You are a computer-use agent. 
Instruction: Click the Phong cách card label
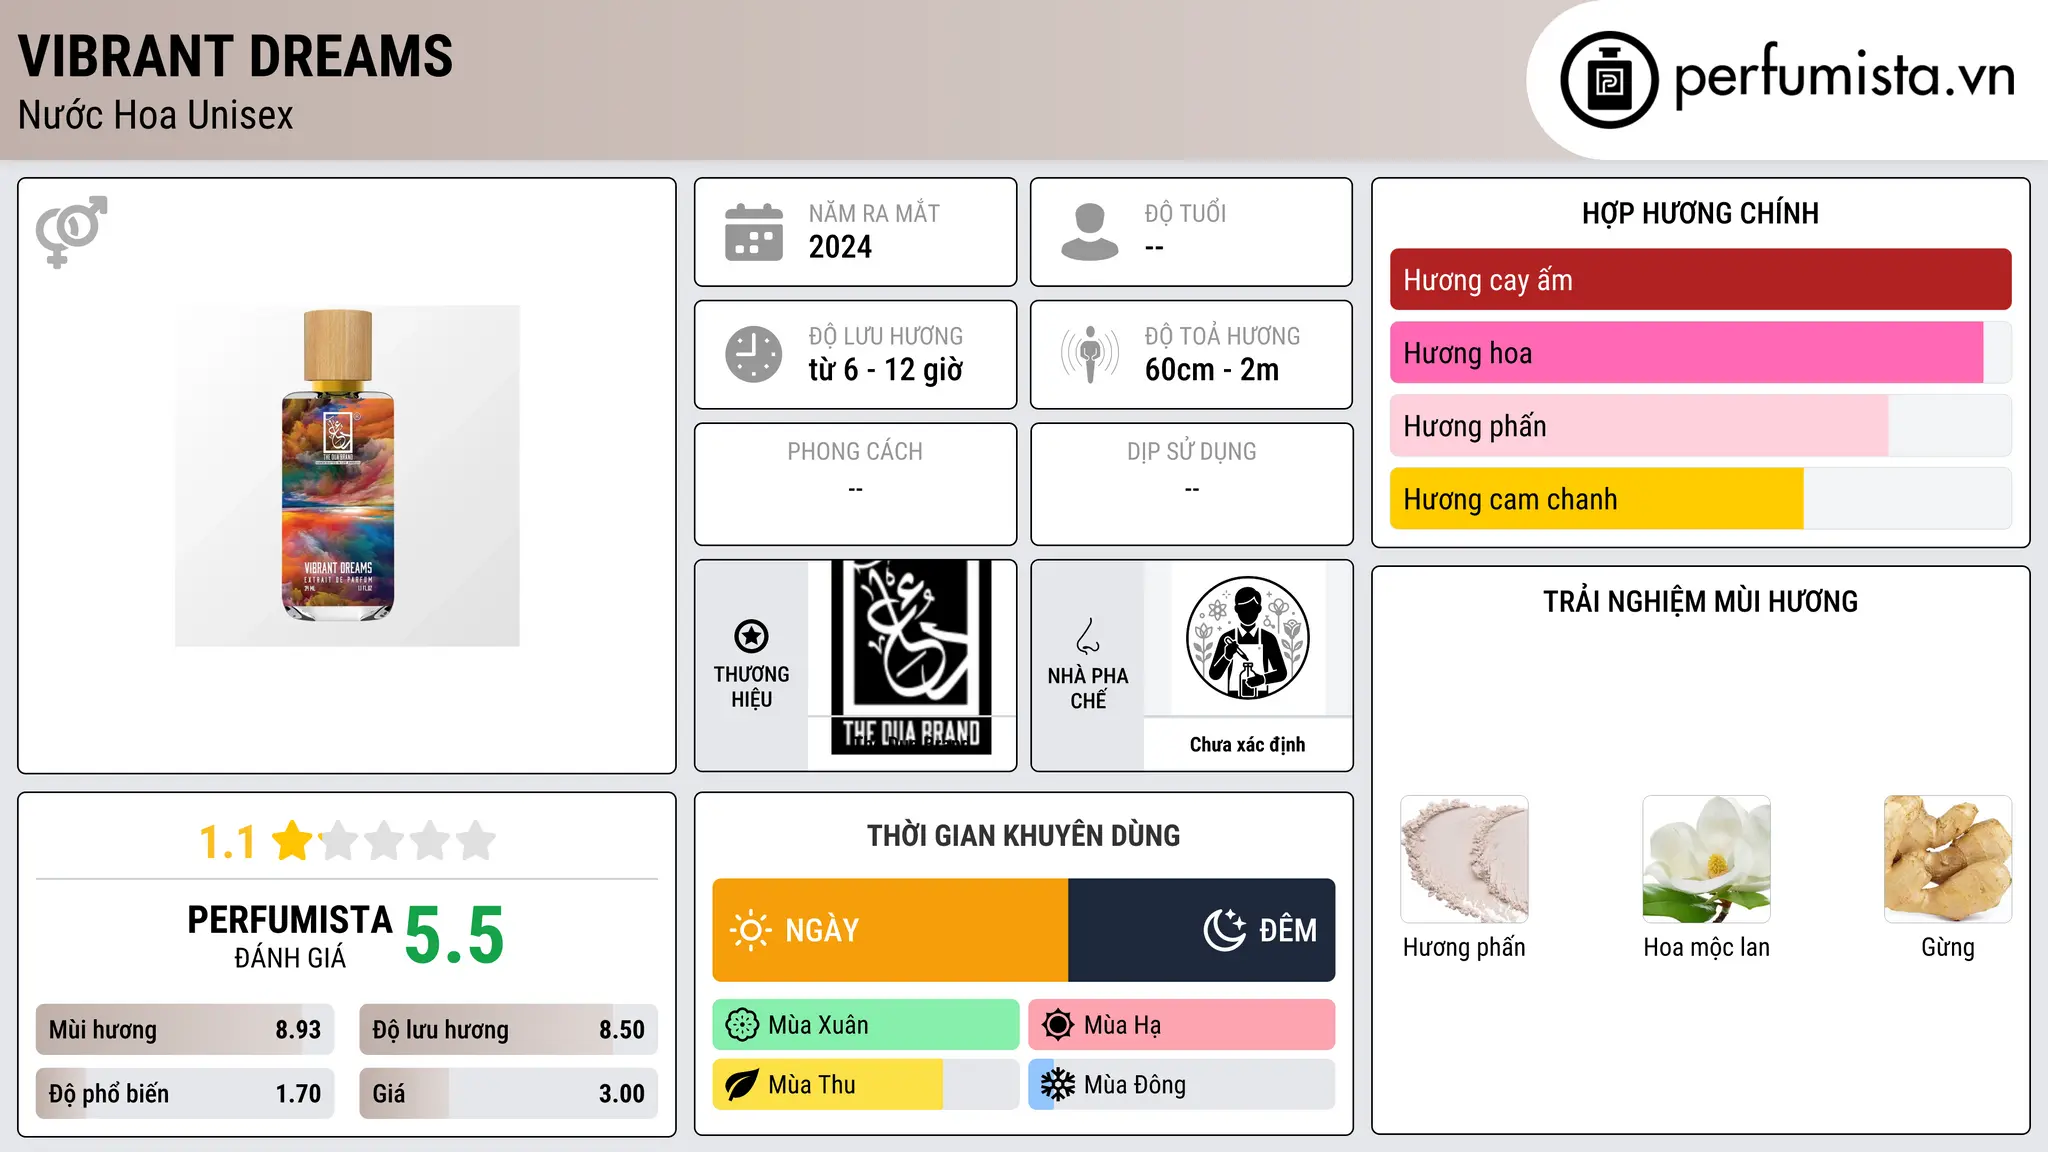pyautogui.click(x=855, y=452)
